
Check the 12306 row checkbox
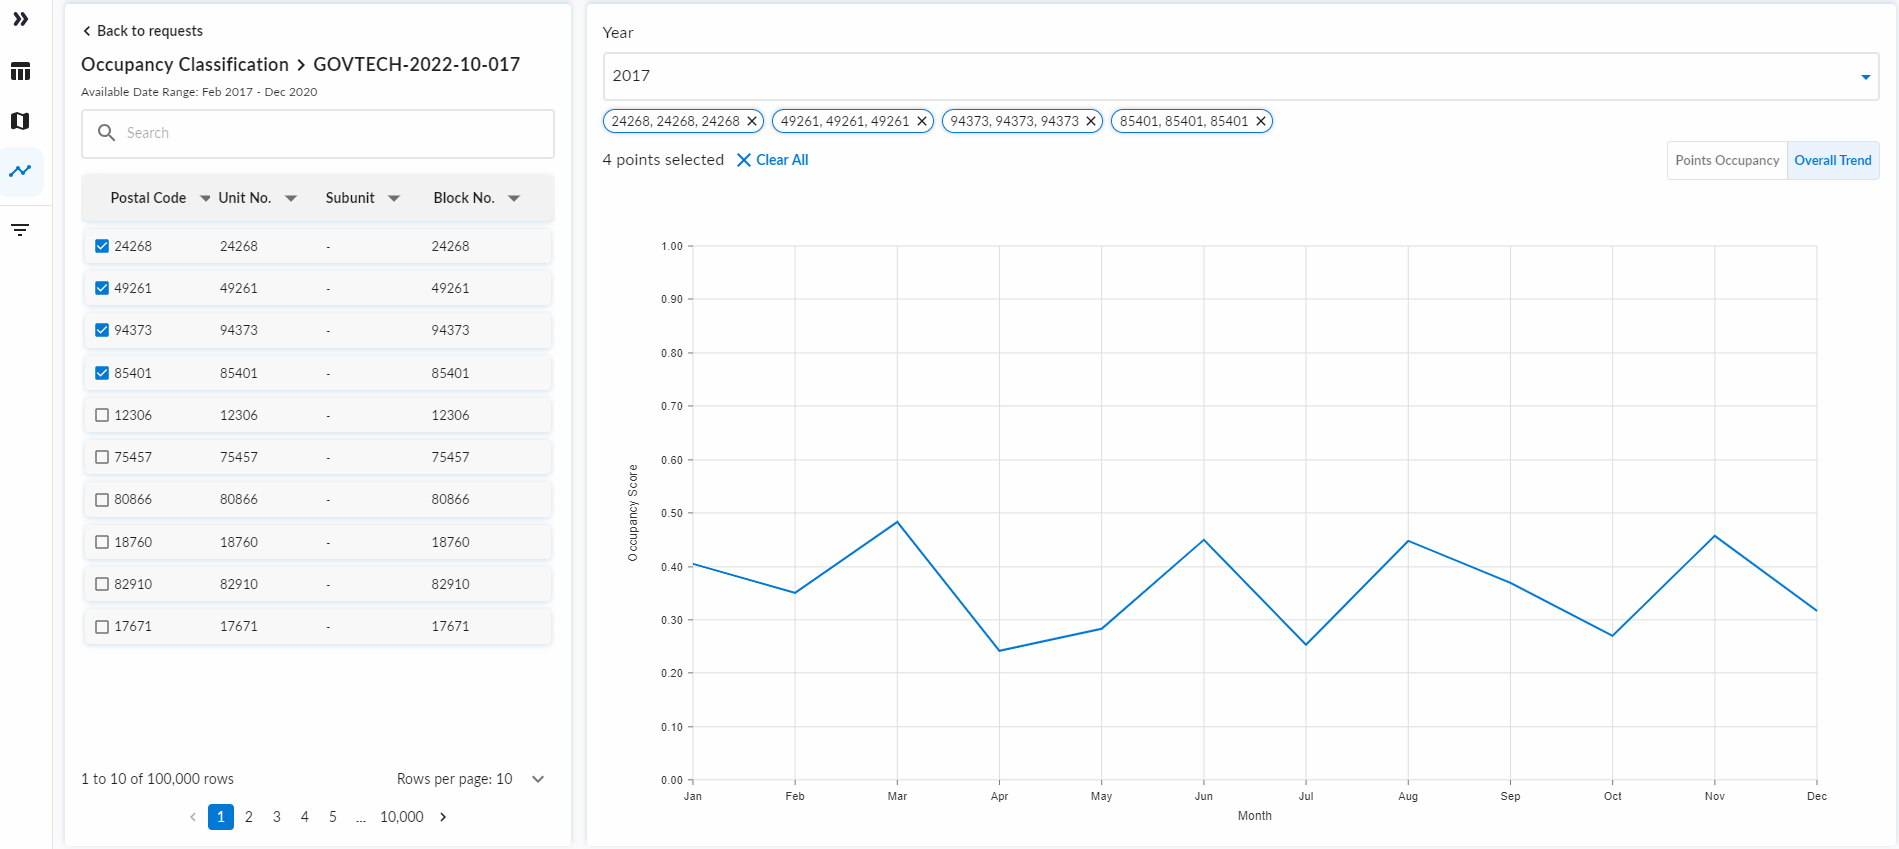point(102,415)
